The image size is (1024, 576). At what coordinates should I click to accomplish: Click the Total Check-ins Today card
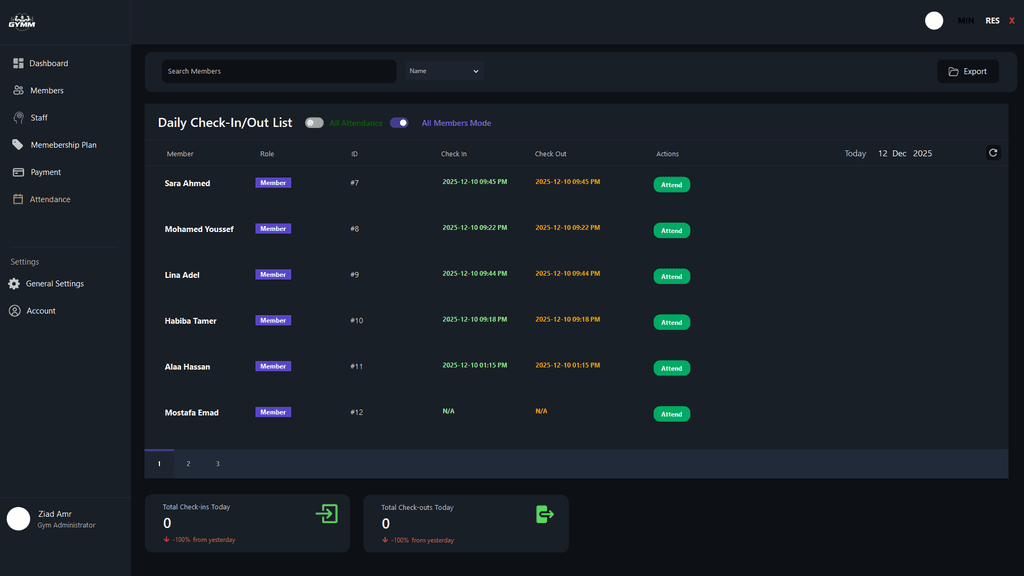tap(247, 523)
